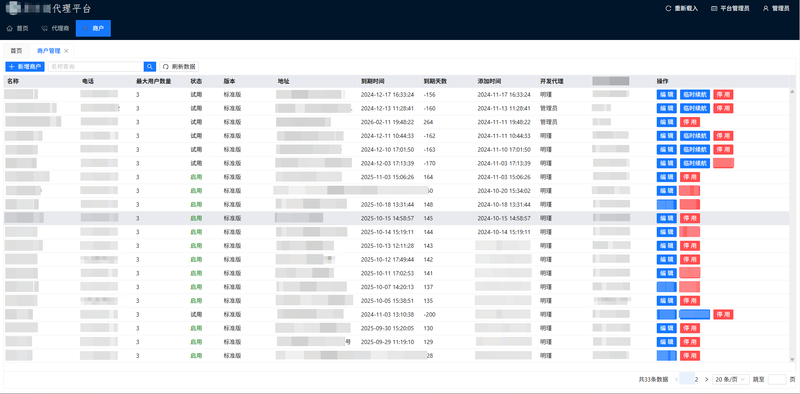Open the home icon in navigation bar
The width and height of the screenshot is (800, 394).
coord(9,29)
